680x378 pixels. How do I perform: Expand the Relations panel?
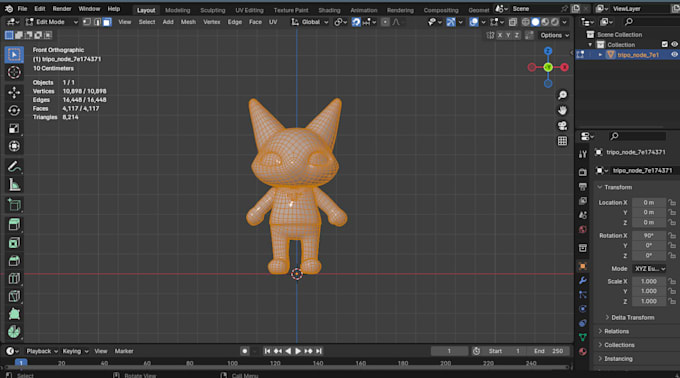click(x=613, y=331)
